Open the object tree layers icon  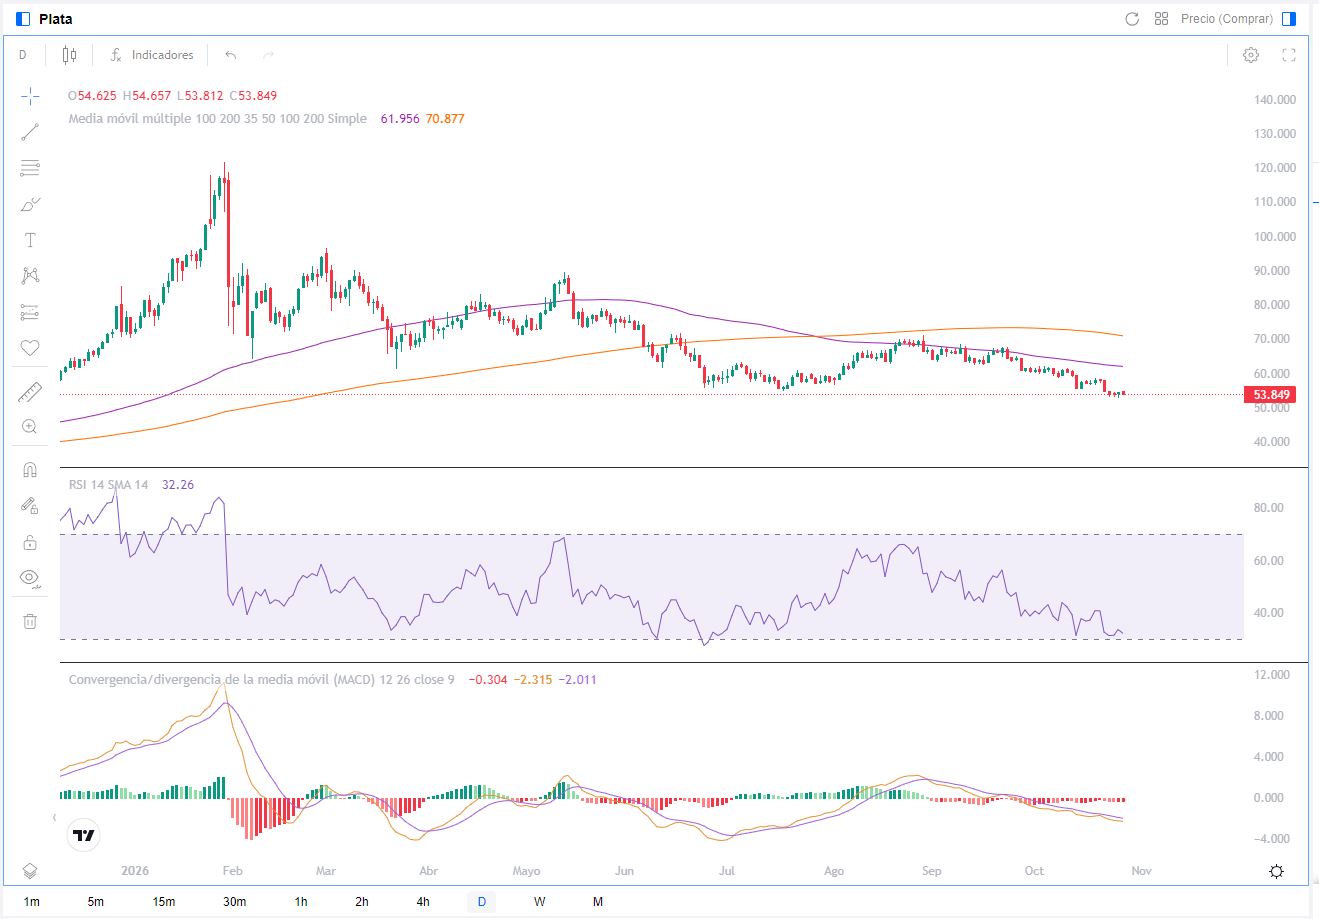coord(30,870)
